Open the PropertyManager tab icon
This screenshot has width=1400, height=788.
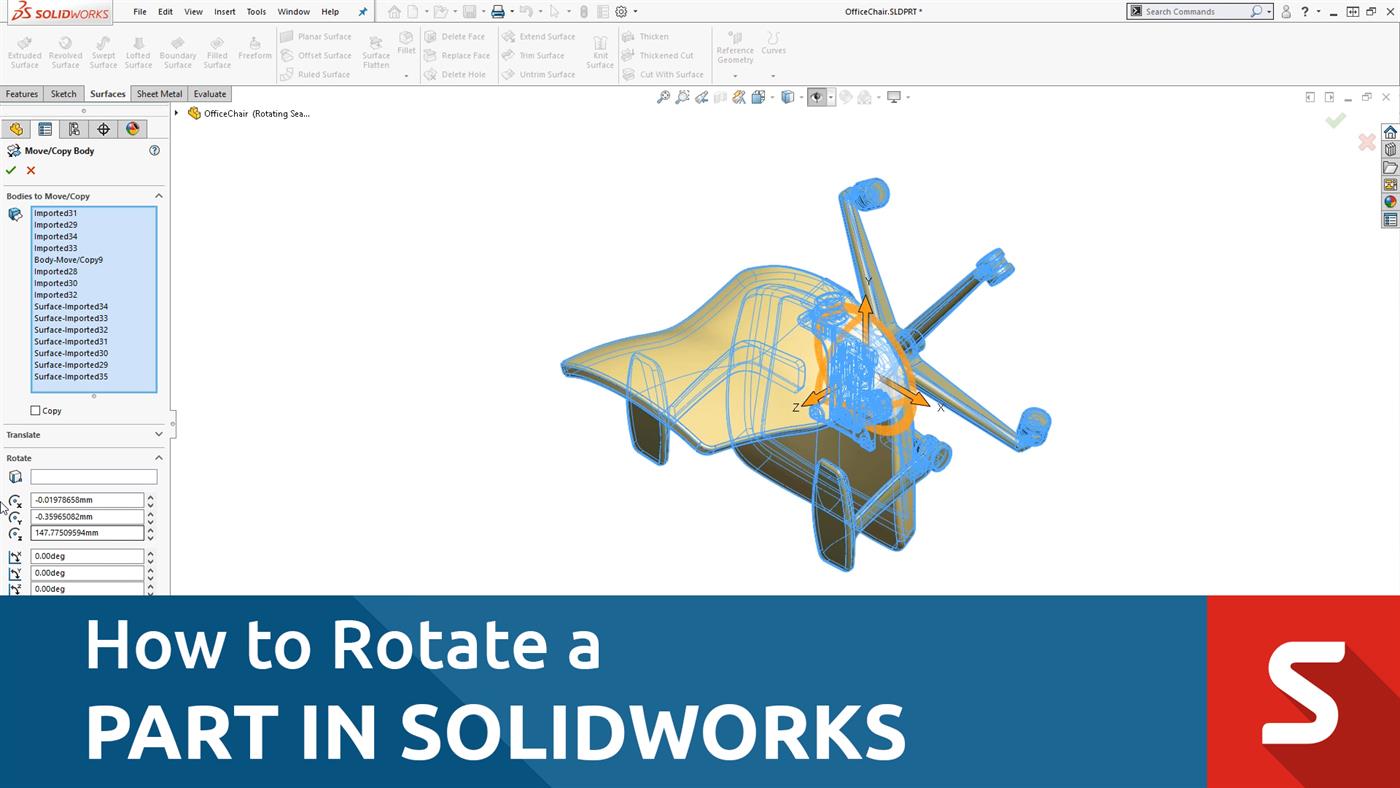click(45, 129)
